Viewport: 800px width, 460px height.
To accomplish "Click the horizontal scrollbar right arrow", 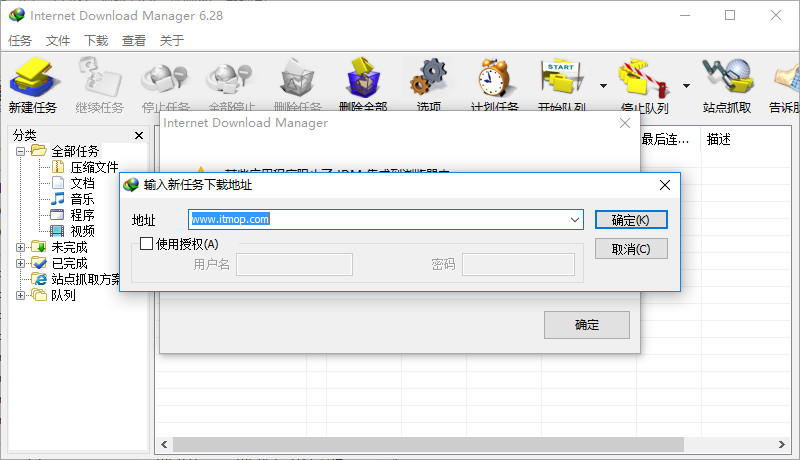I will click(x=782, y=444).
